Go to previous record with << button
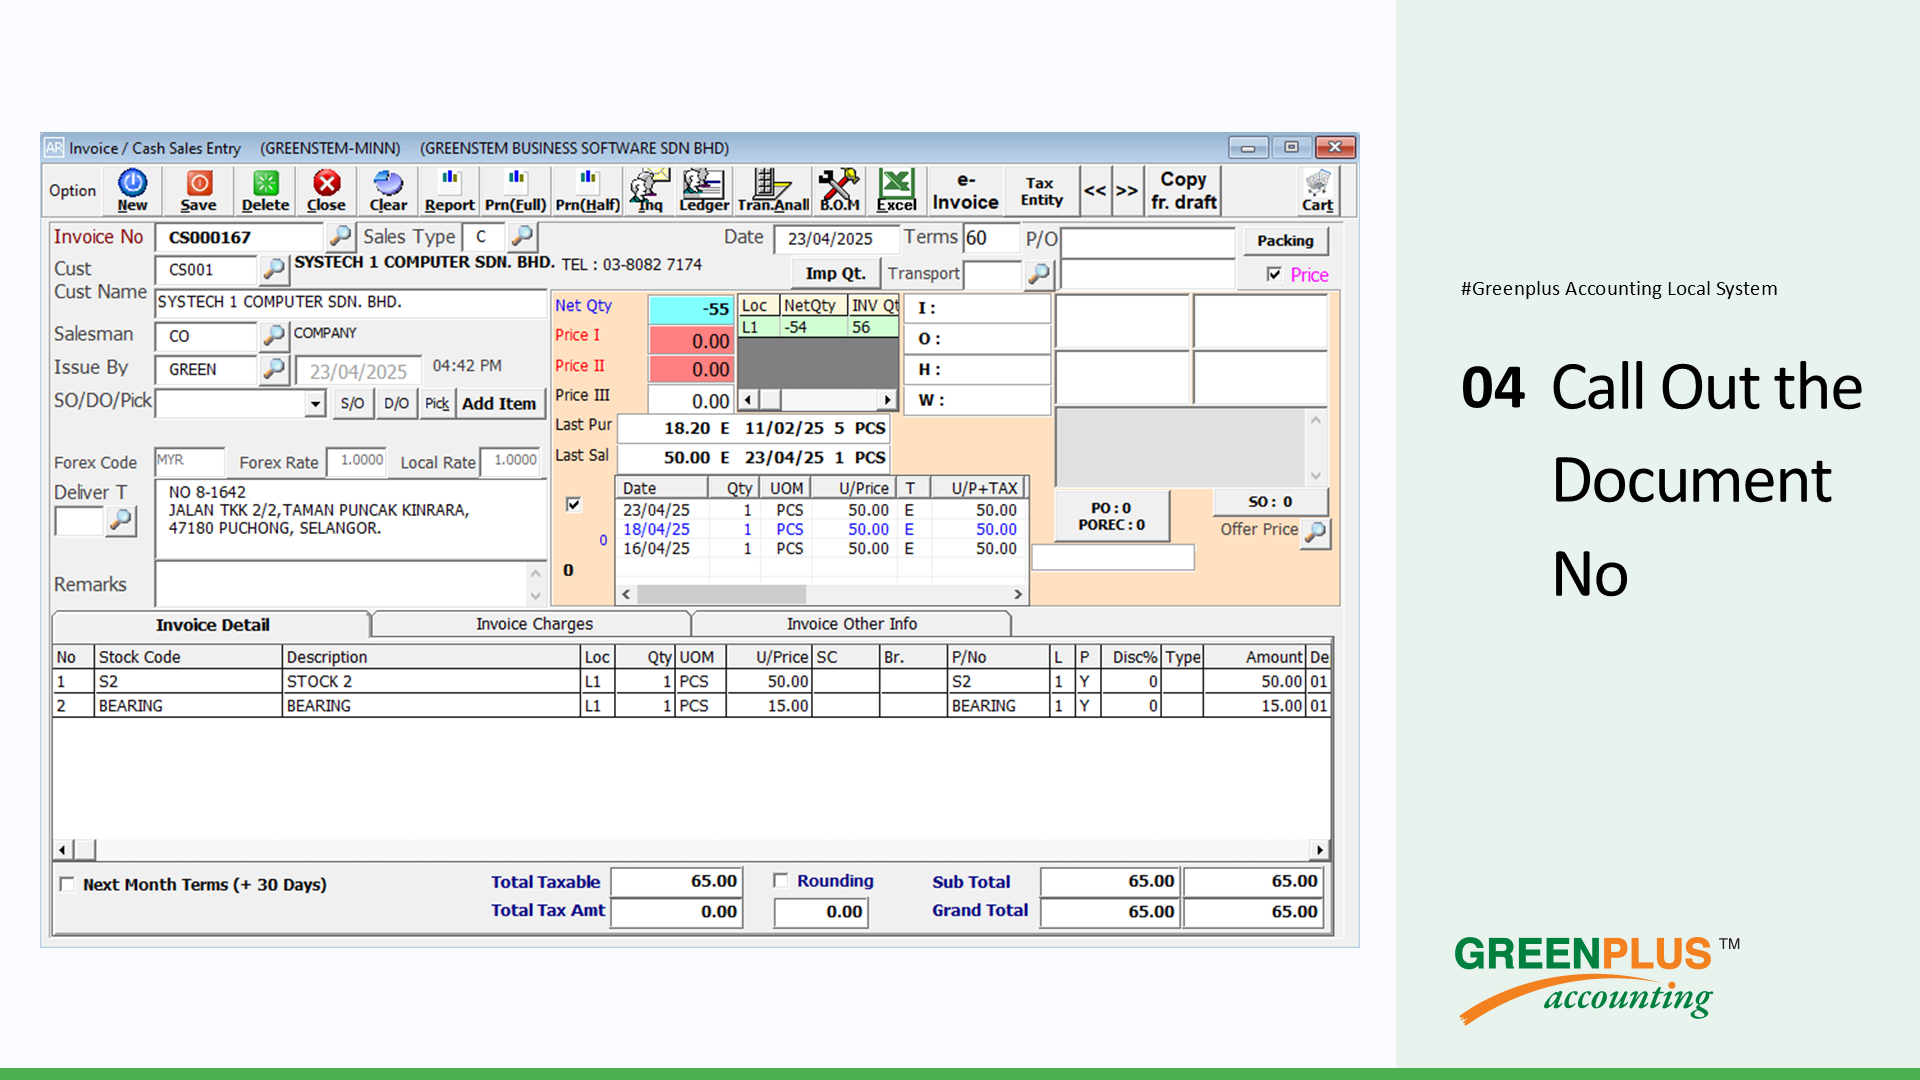The height and width of the screenshot is (1080, 1920). [x=1095, y=190]
